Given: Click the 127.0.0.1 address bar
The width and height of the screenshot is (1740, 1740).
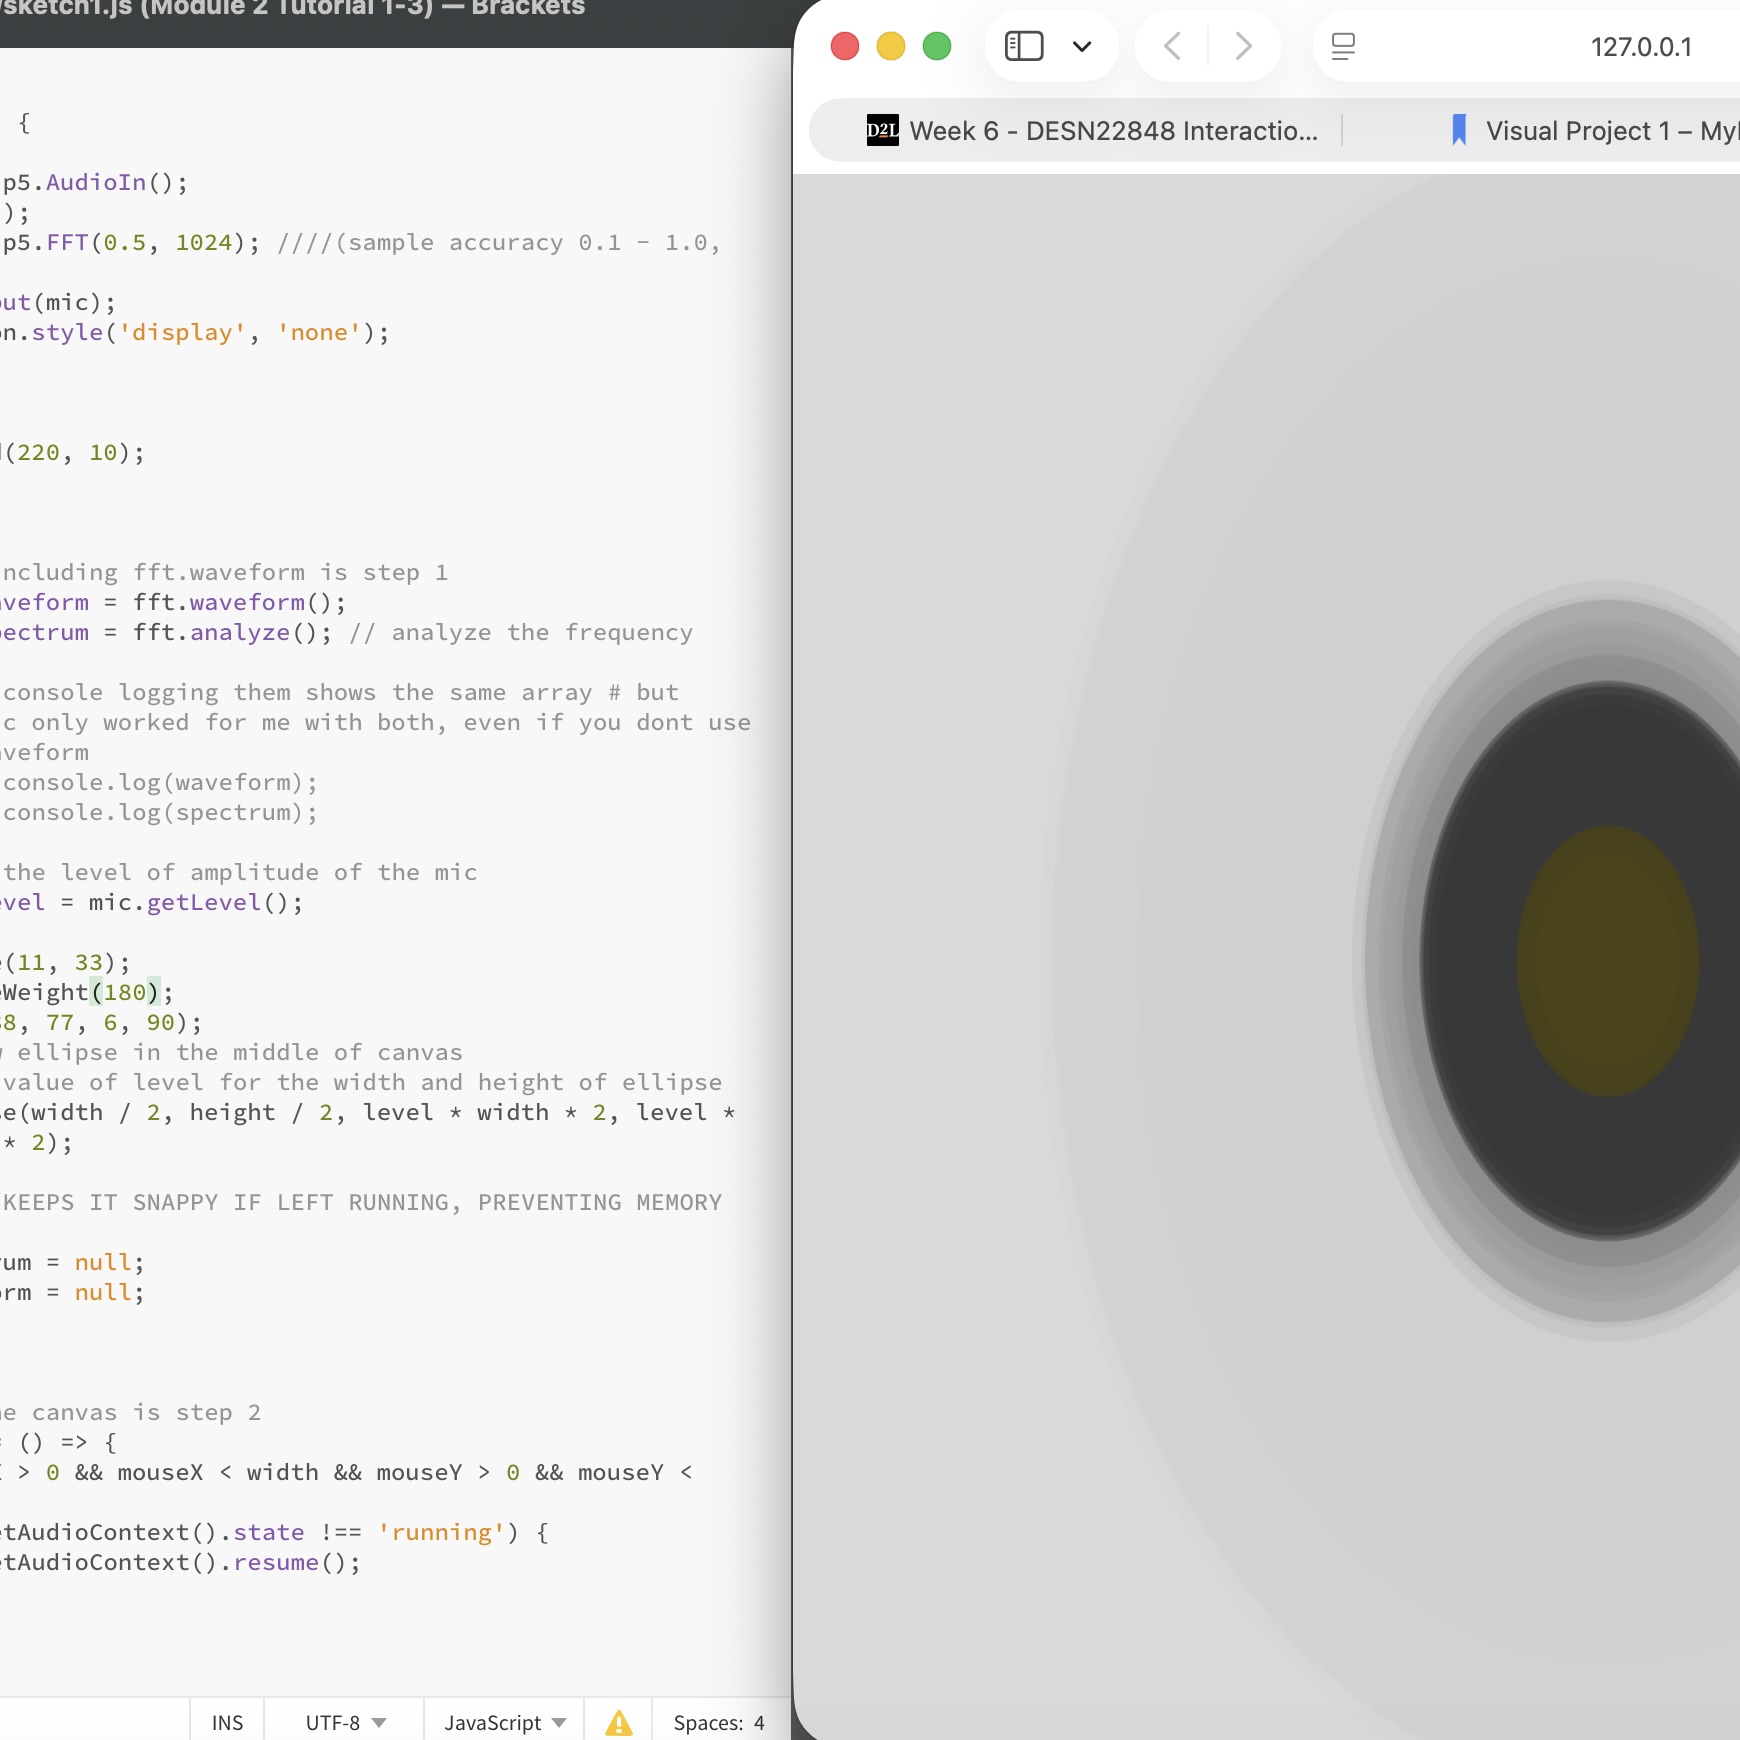Looking at the screenshot, I should [x=1640, y=46].
